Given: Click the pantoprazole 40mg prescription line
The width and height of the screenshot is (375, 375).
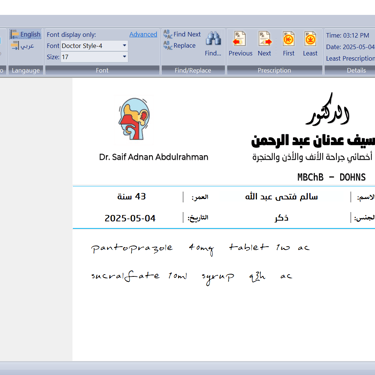Looking at the screenshot, I should point(200,248).
